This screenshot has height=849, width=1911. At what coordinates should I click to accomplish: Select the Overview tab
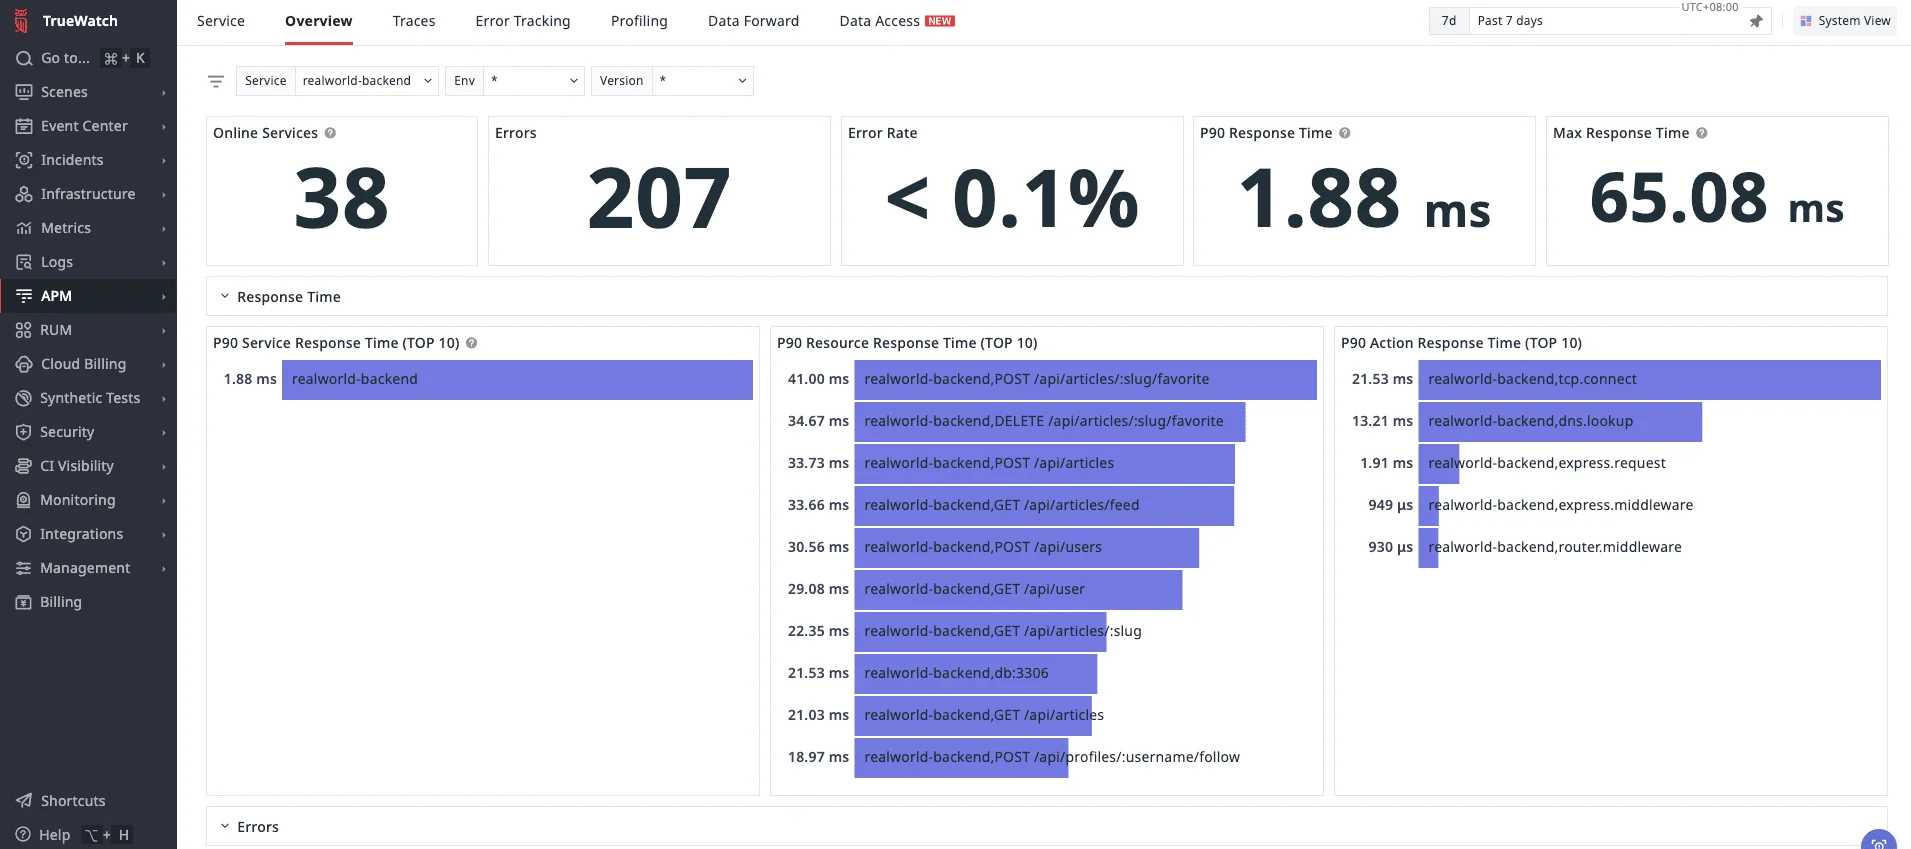coord(318,21)
